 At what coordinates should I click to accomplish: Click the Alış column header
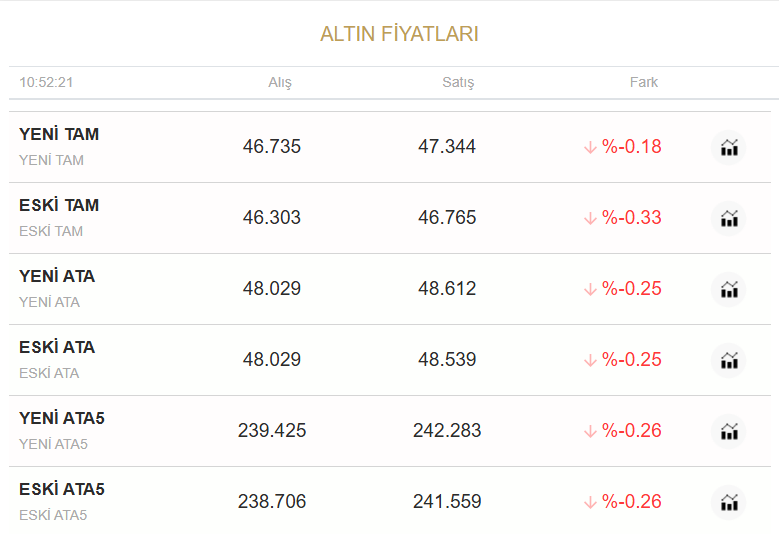tap(280, 82)
